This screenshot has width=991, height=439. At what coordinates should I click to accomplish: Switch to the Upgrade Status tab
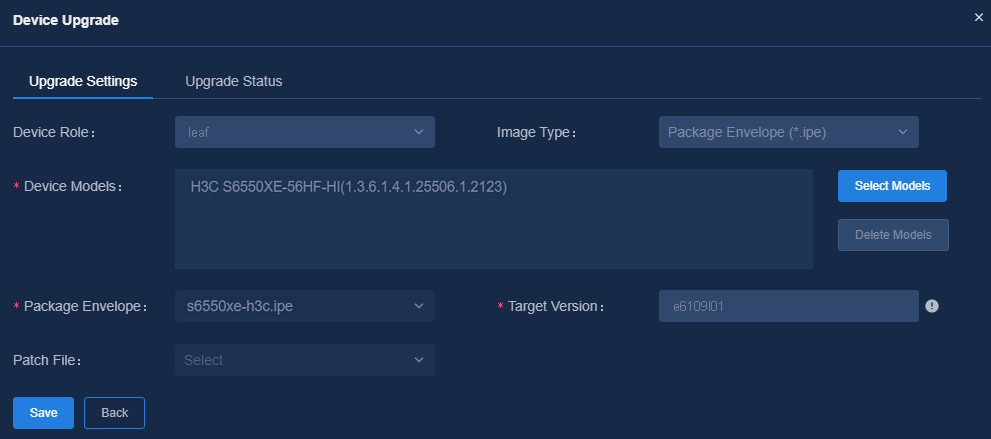tap(234, 81)
